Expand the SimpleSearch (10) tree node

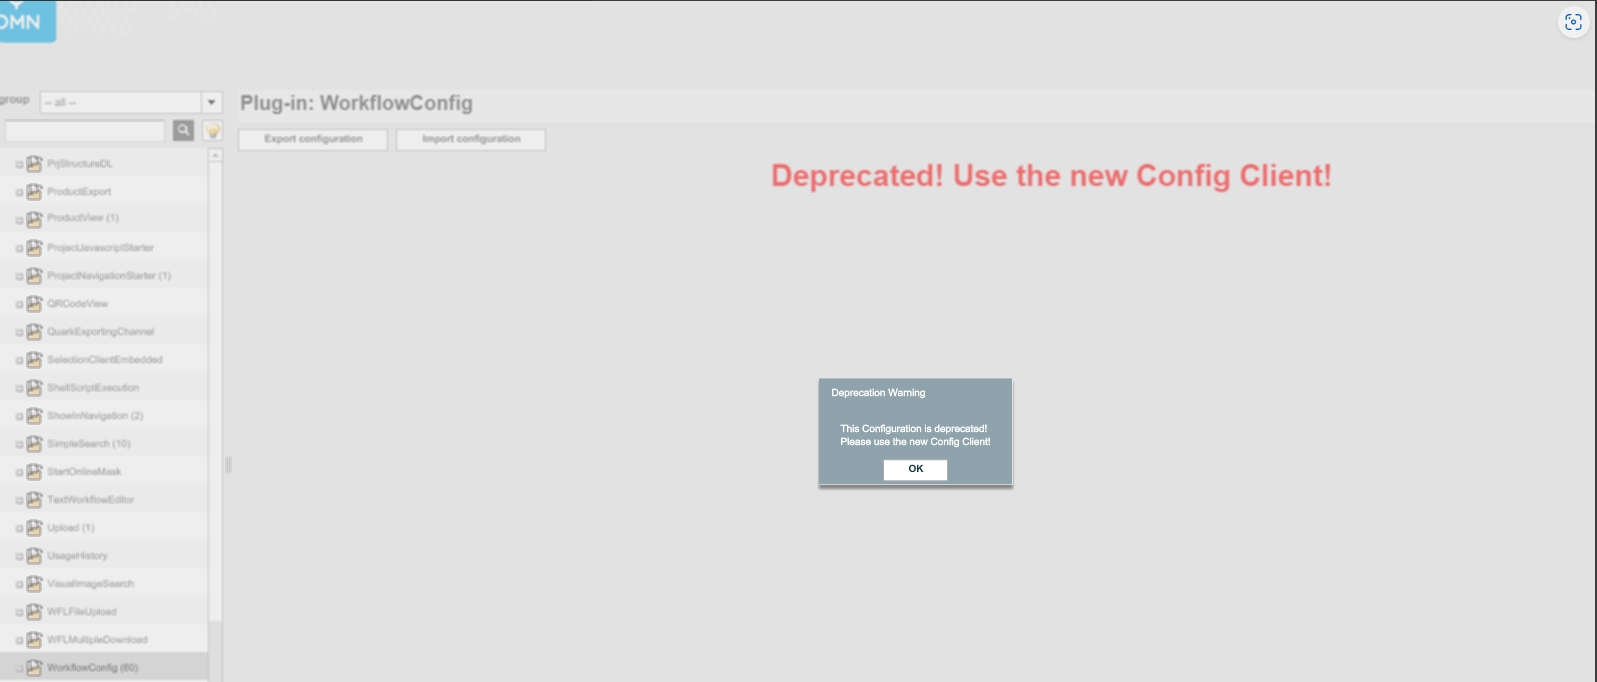tap(19, 445)
